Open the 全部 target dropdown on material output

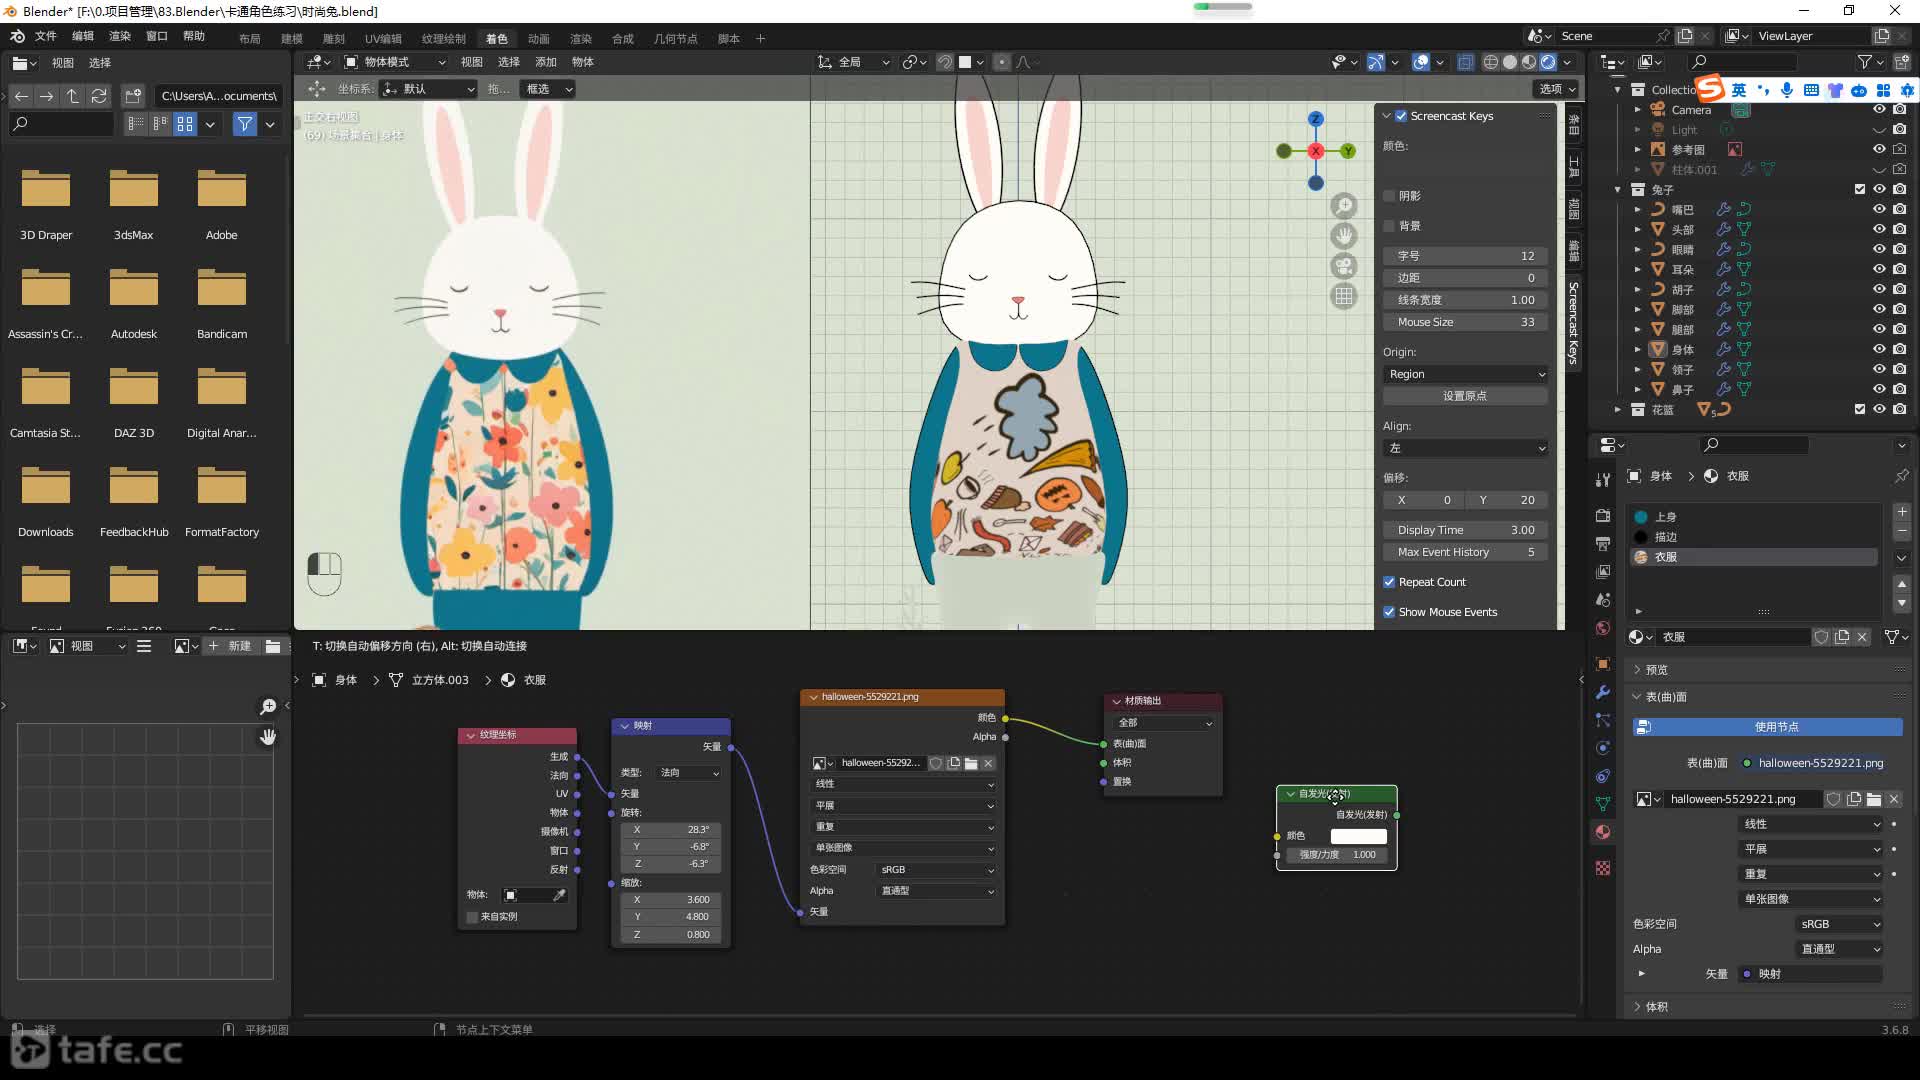[1165, 723]
